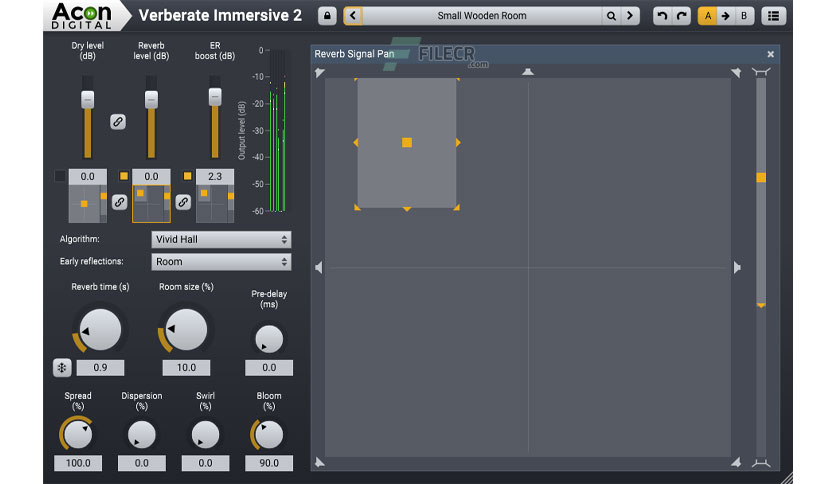Enable the dry level checkbox

coord(60,176)
